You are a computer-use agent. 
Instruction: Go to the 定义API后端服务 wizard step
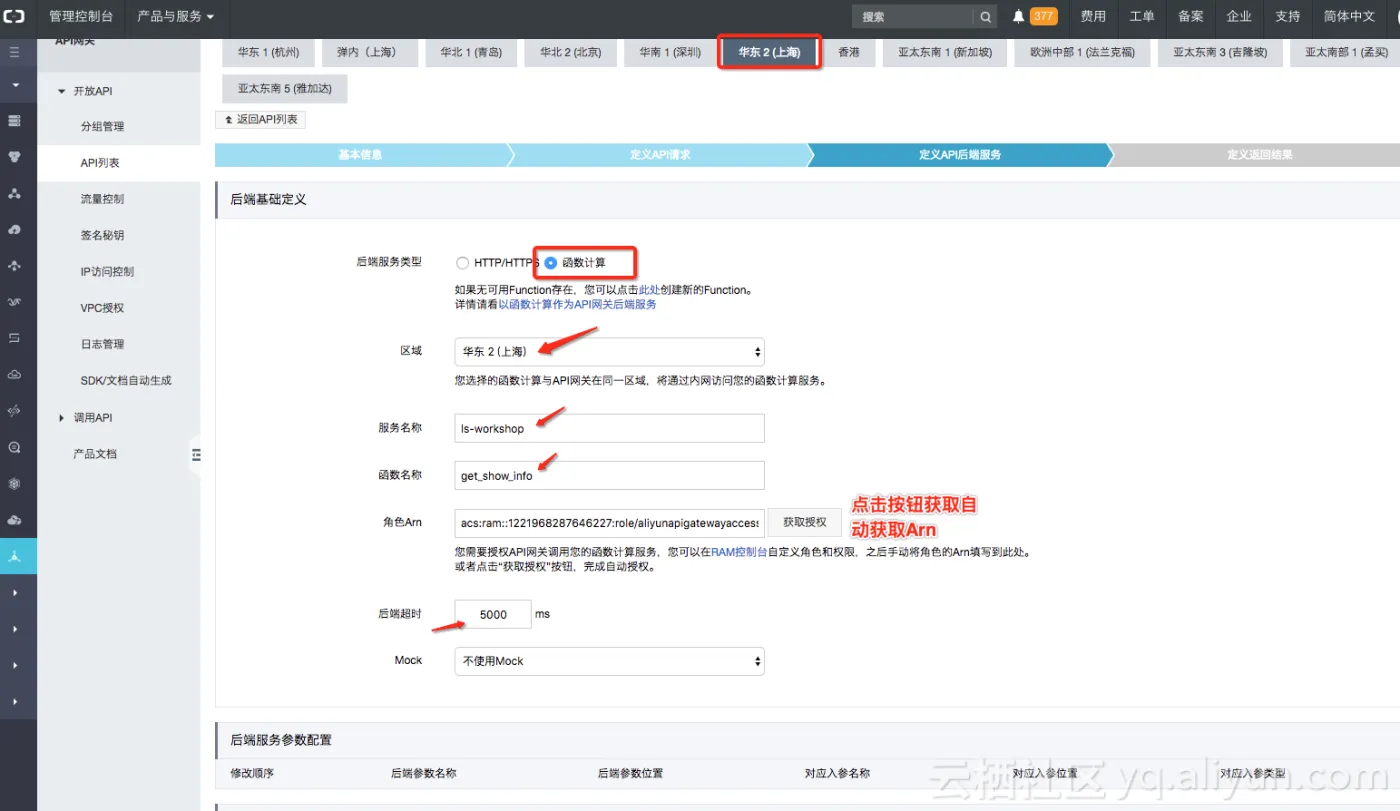click(960, 155)
